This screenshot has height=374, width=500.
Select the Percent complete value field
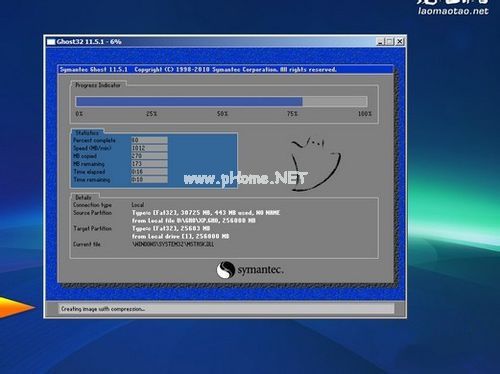(x=149, y=140)
